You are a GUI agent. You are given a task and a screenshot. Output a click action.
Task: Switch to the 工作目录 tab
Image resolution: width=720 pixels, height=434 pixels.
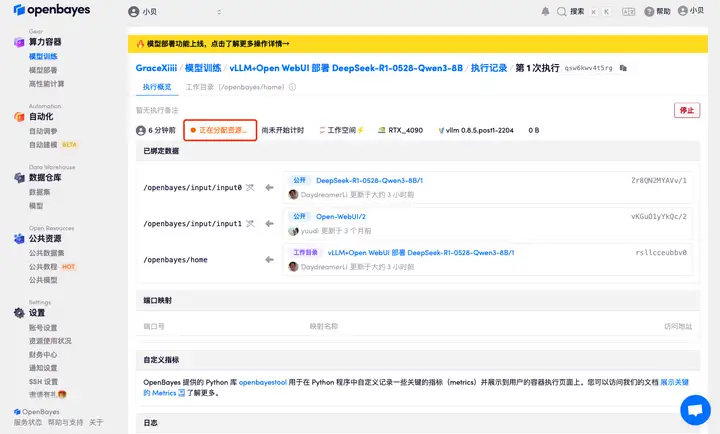click(235, 87)
